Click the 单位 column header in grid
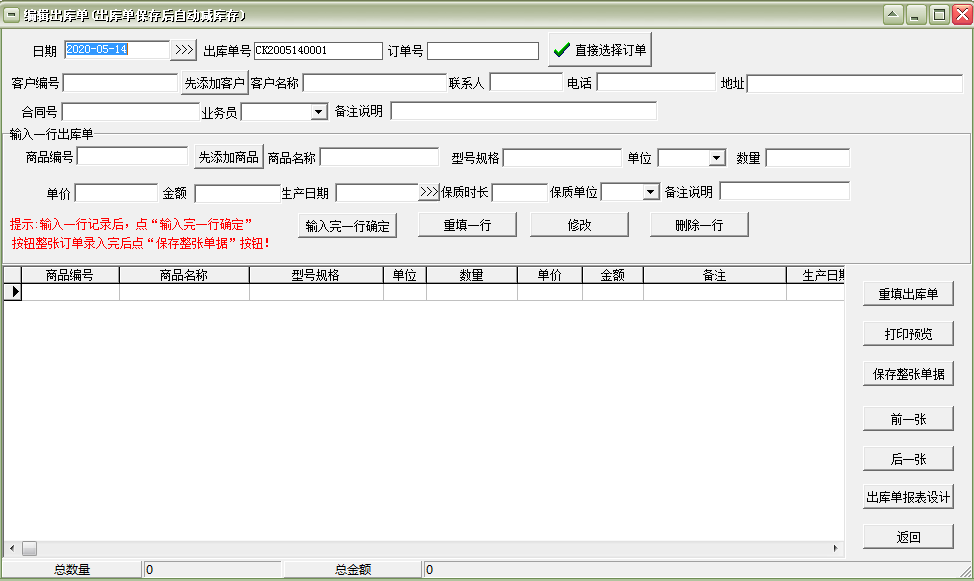This screenshot has width=974, height=581. (404, 275)
